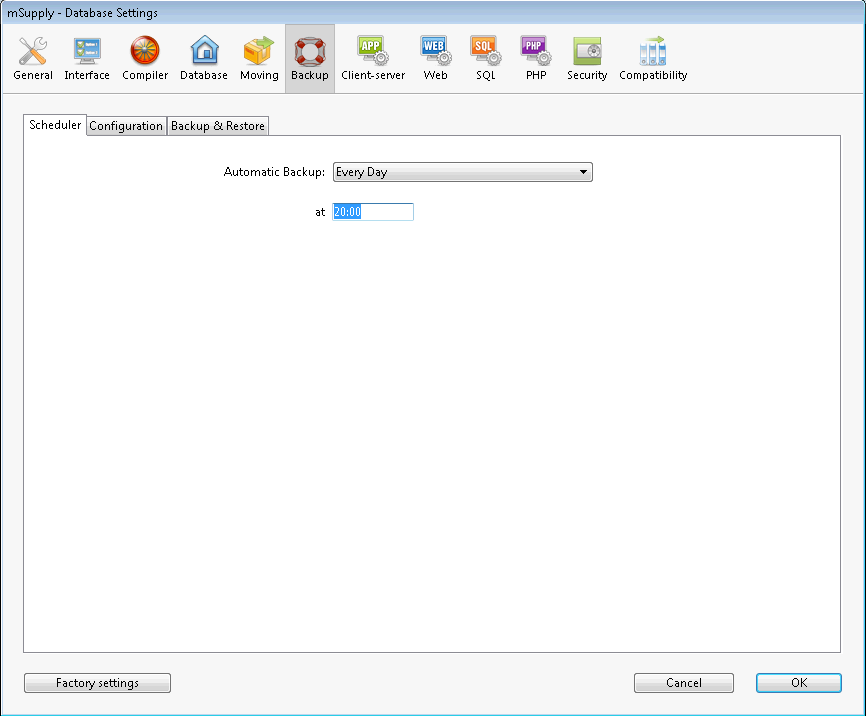The width and height of the screenshot is (866, 716).
Task: Select the Interface settings icon
Action: point(87,52)
